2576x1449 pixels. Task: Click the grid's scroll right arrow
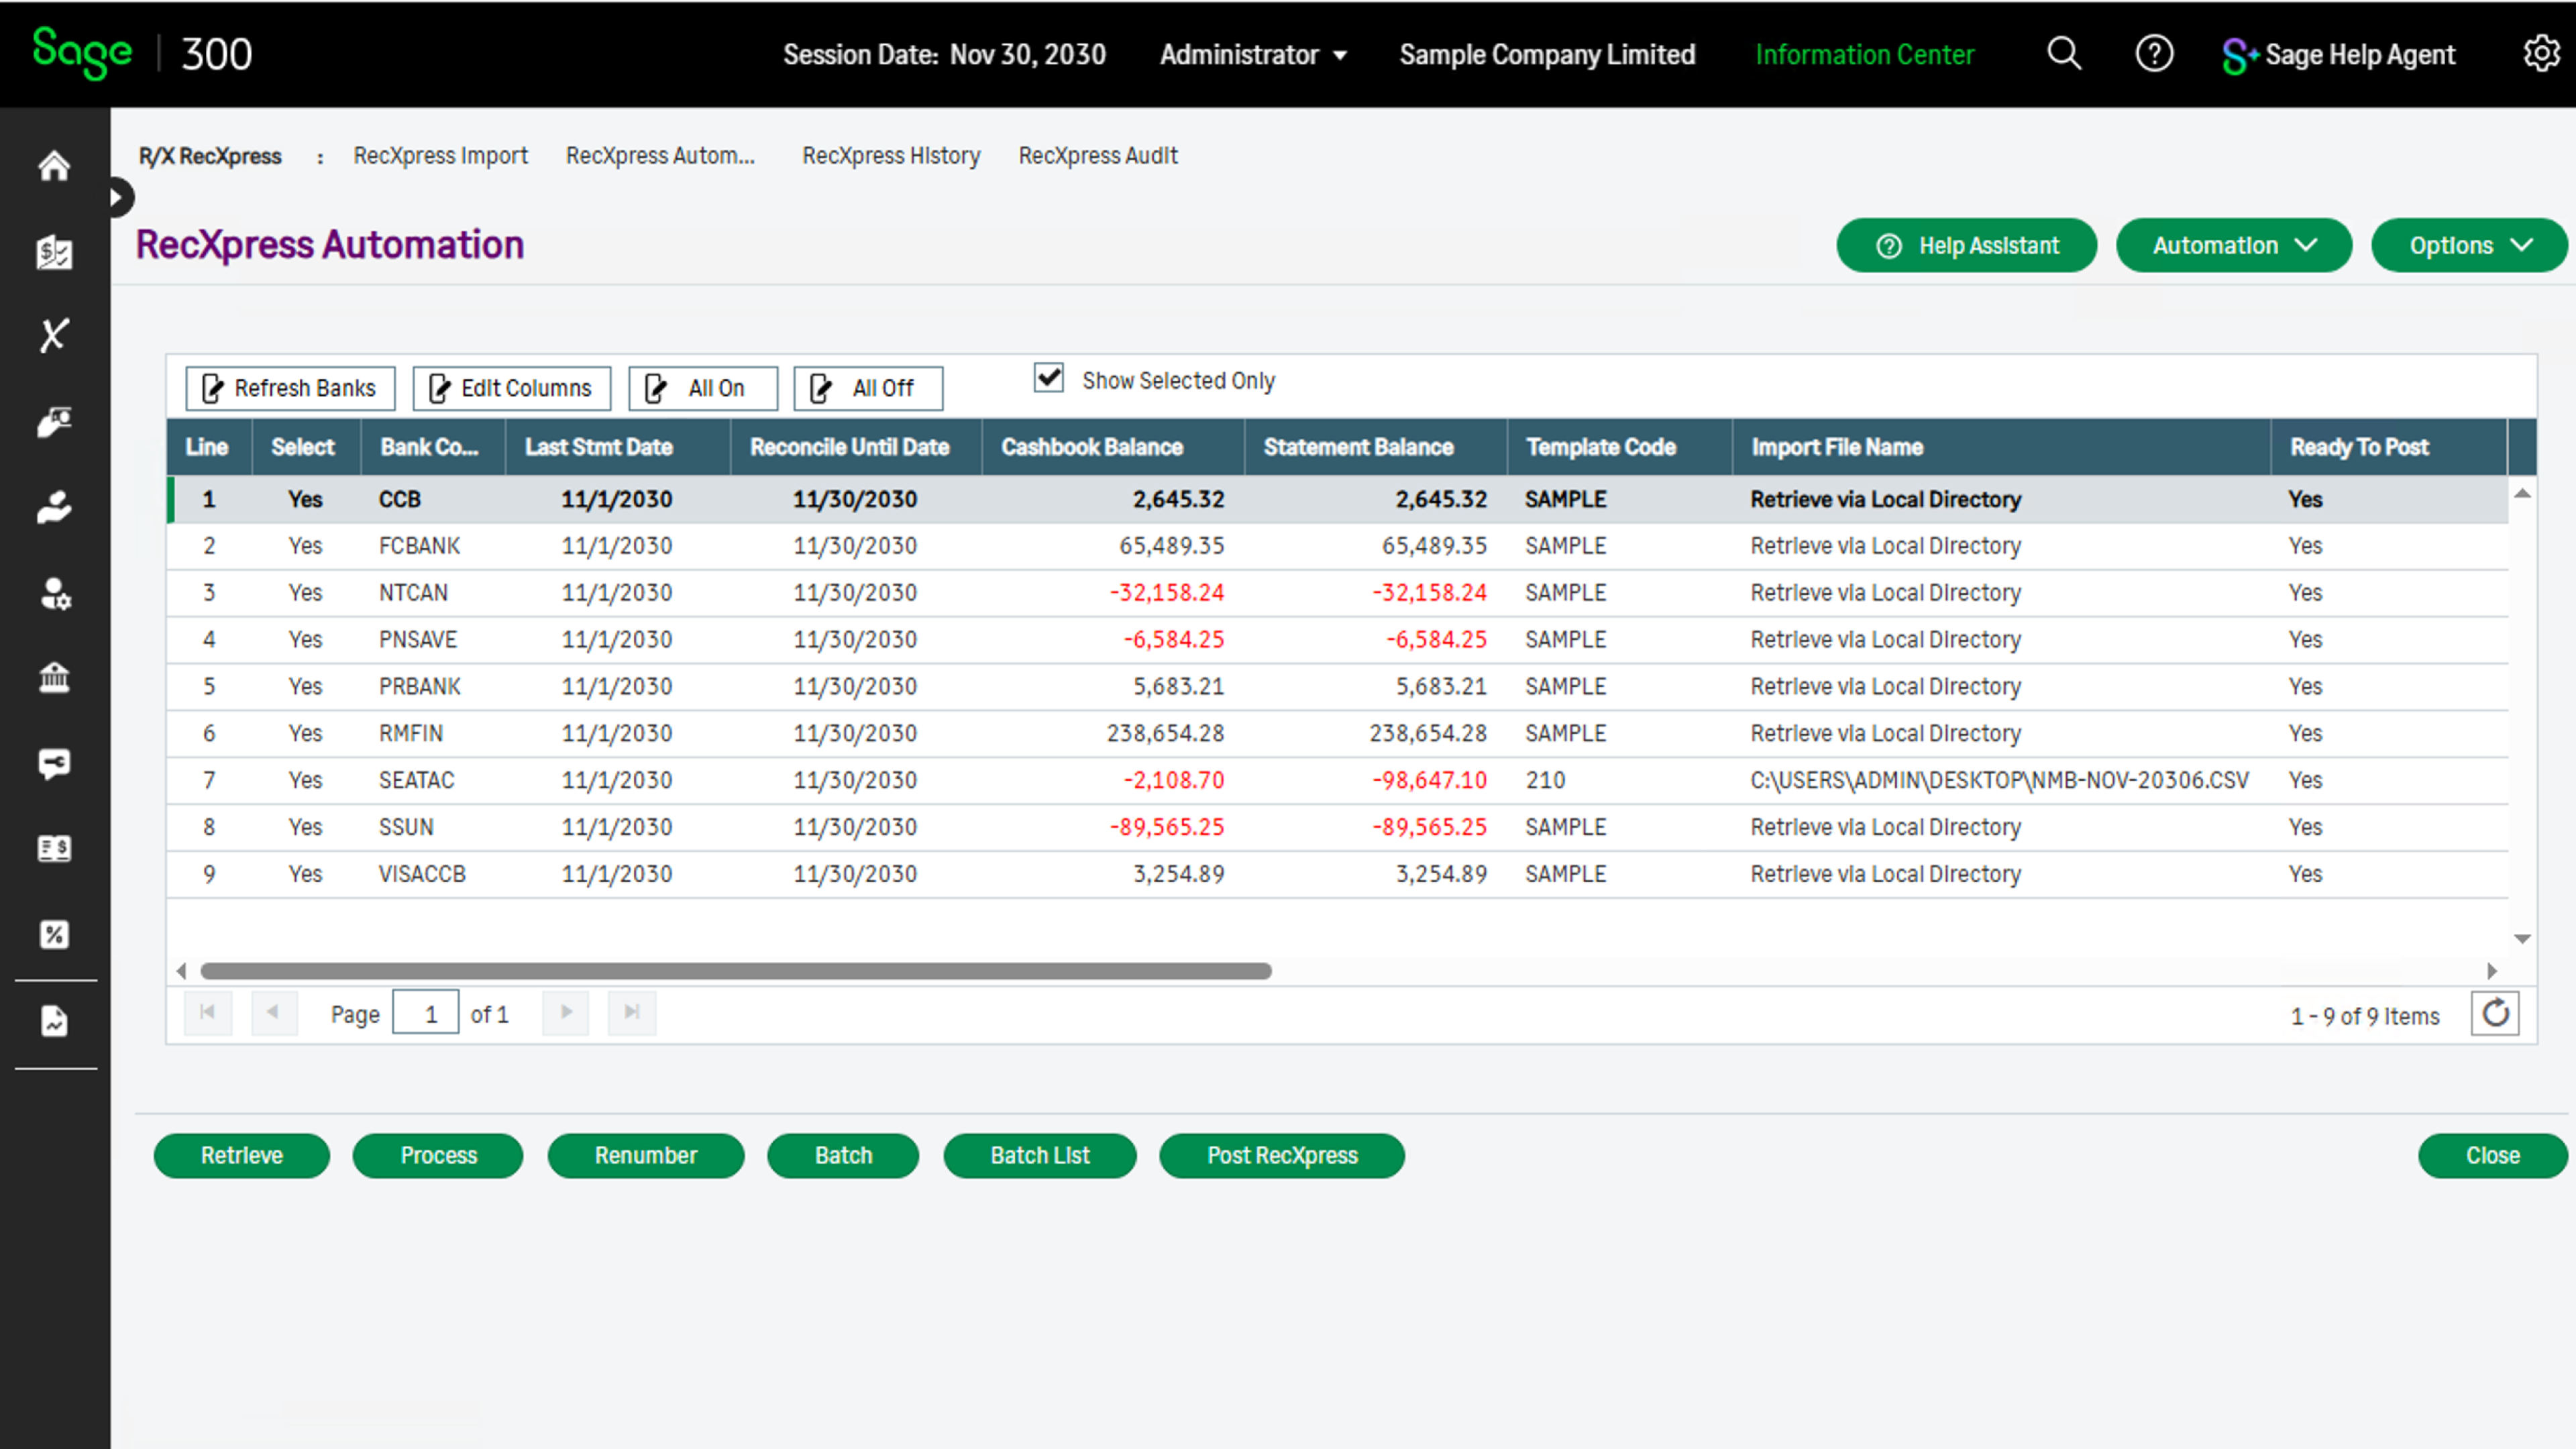pos(2492,971)
